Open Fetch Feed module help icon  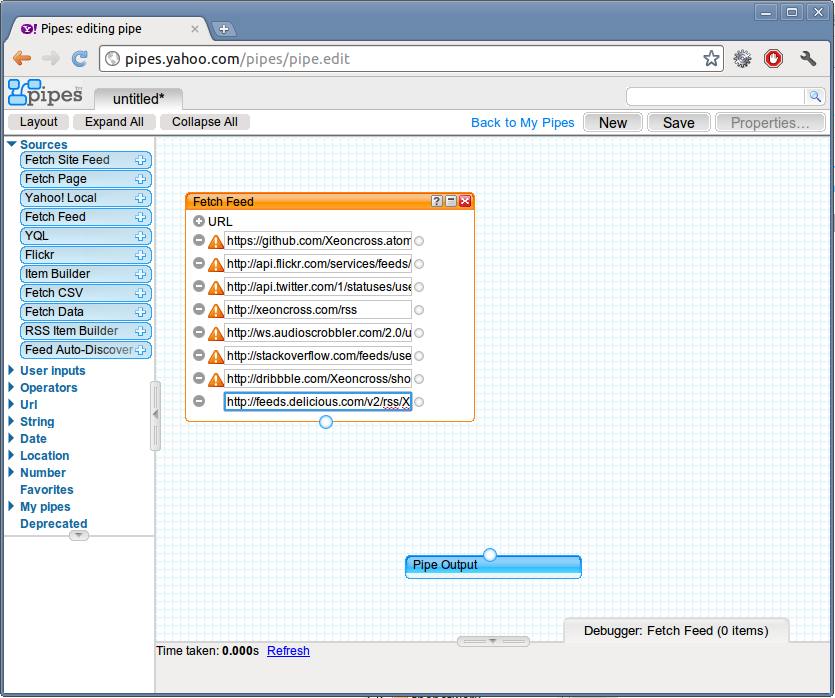[437, 201]
